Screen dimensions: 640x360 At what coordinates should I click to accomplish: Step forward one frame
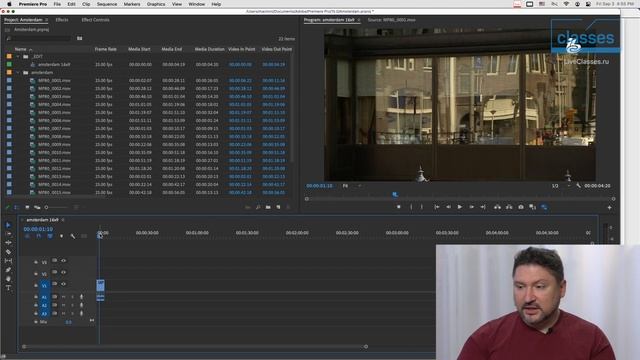click(x=471, y=207)
